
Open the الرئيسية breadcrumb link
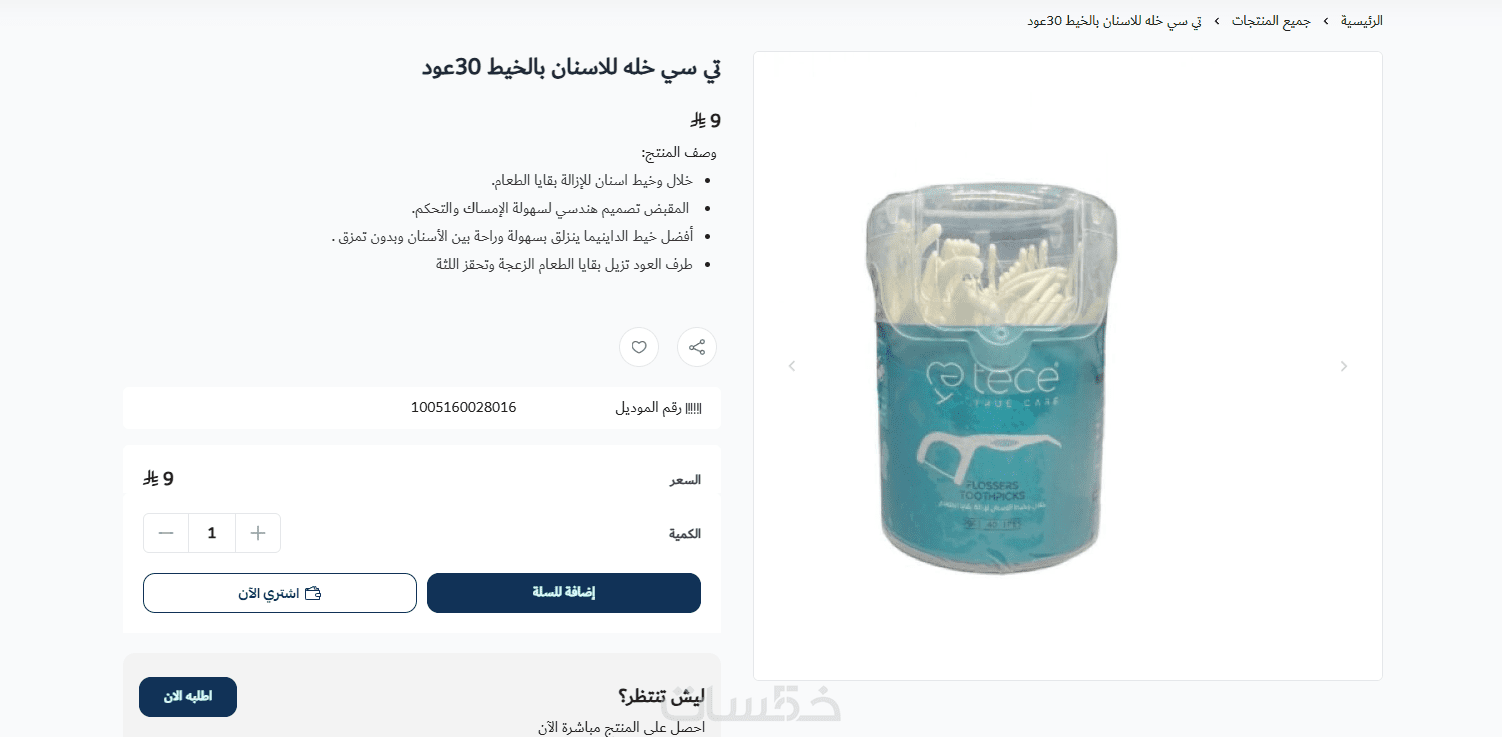pos(1361,21)
